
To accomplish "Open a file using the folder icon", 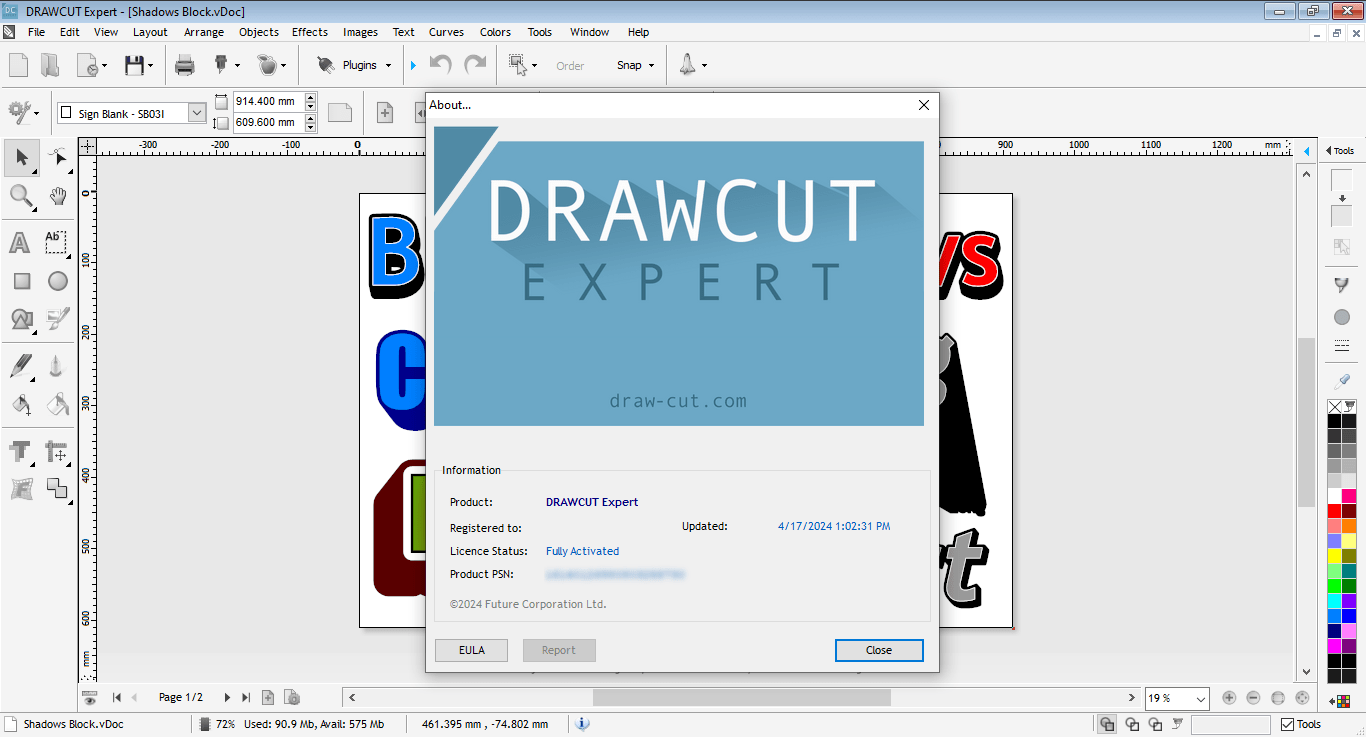I will 50,65.
